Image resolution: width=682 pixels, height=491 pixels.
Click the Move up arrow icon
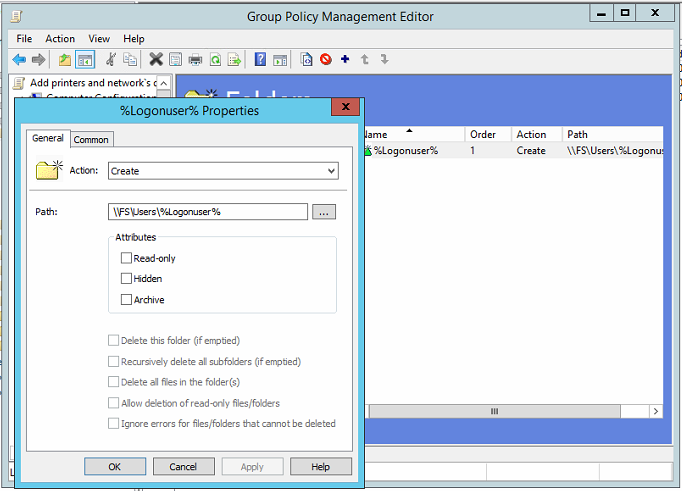pos(365,59)
